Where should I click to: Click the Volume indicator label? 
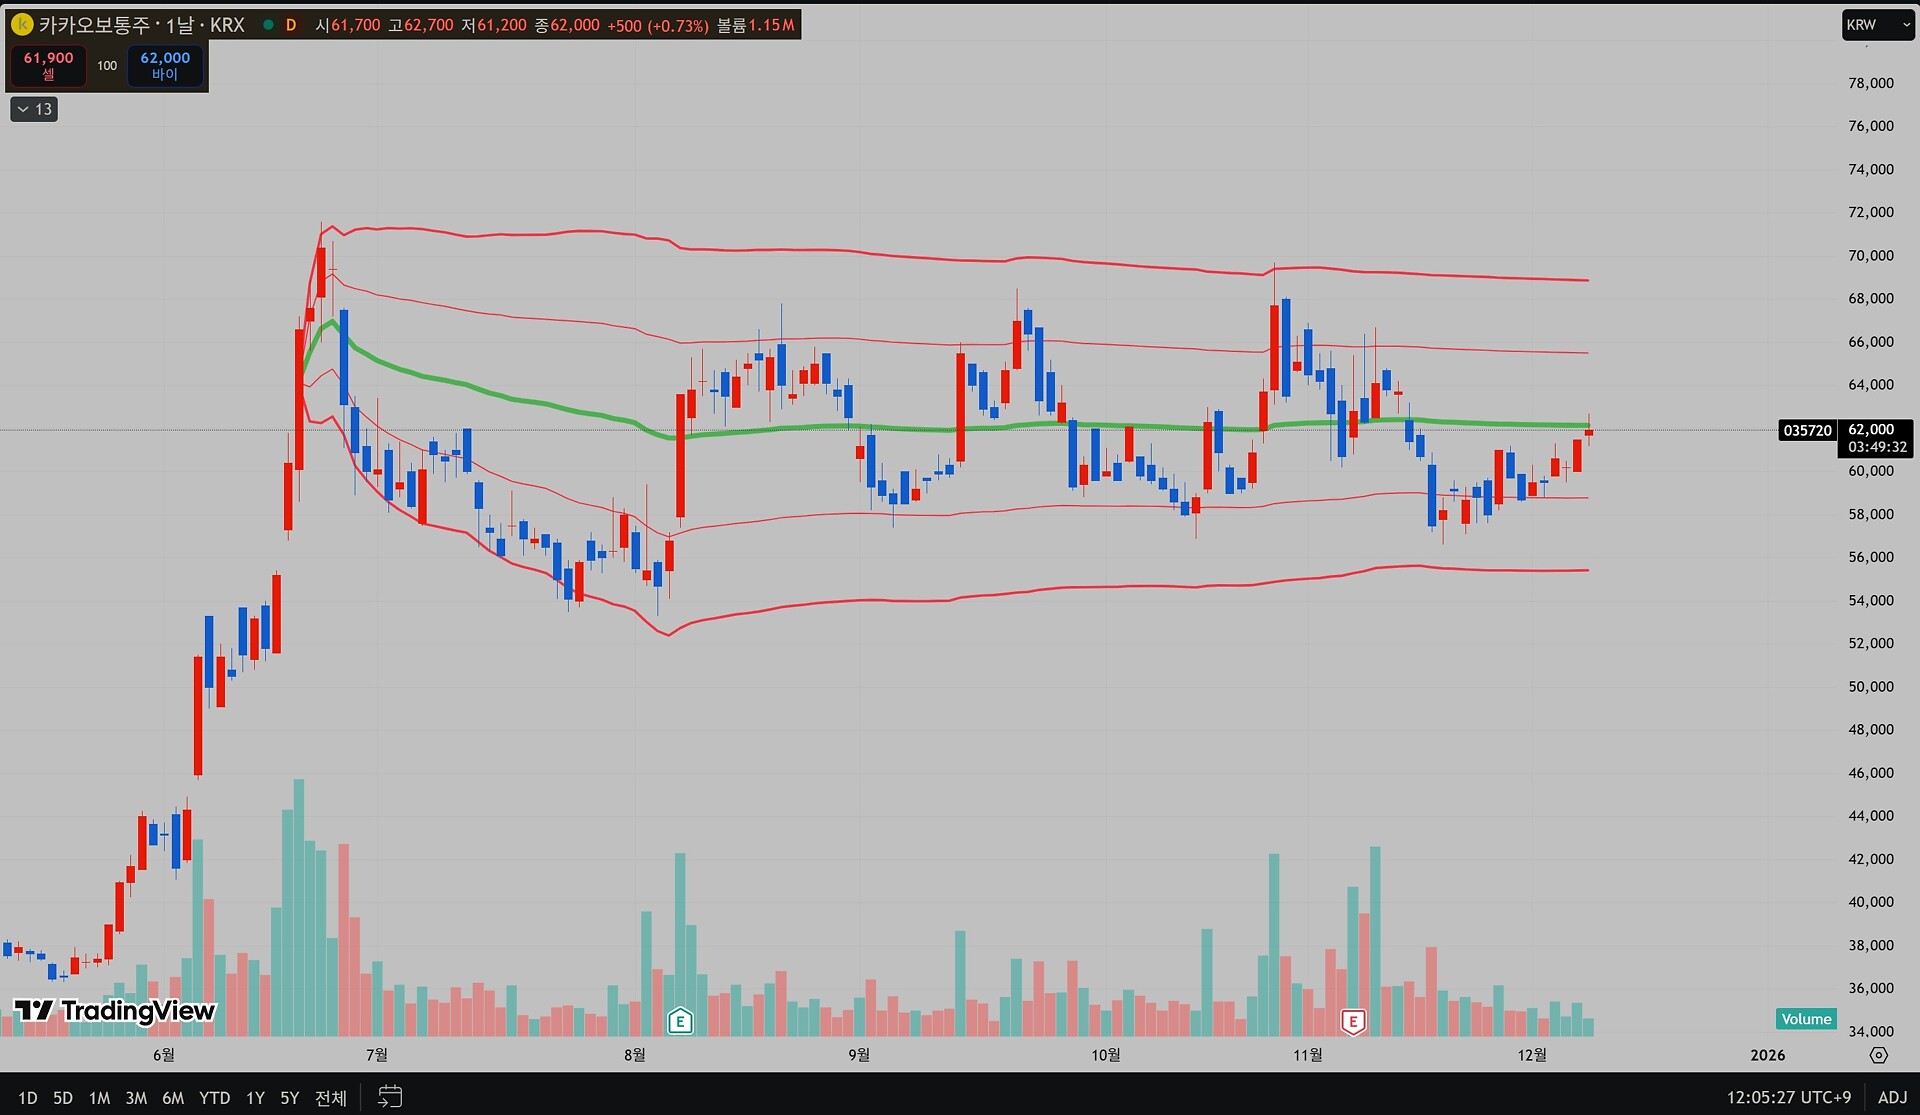coord(1806,1019)
